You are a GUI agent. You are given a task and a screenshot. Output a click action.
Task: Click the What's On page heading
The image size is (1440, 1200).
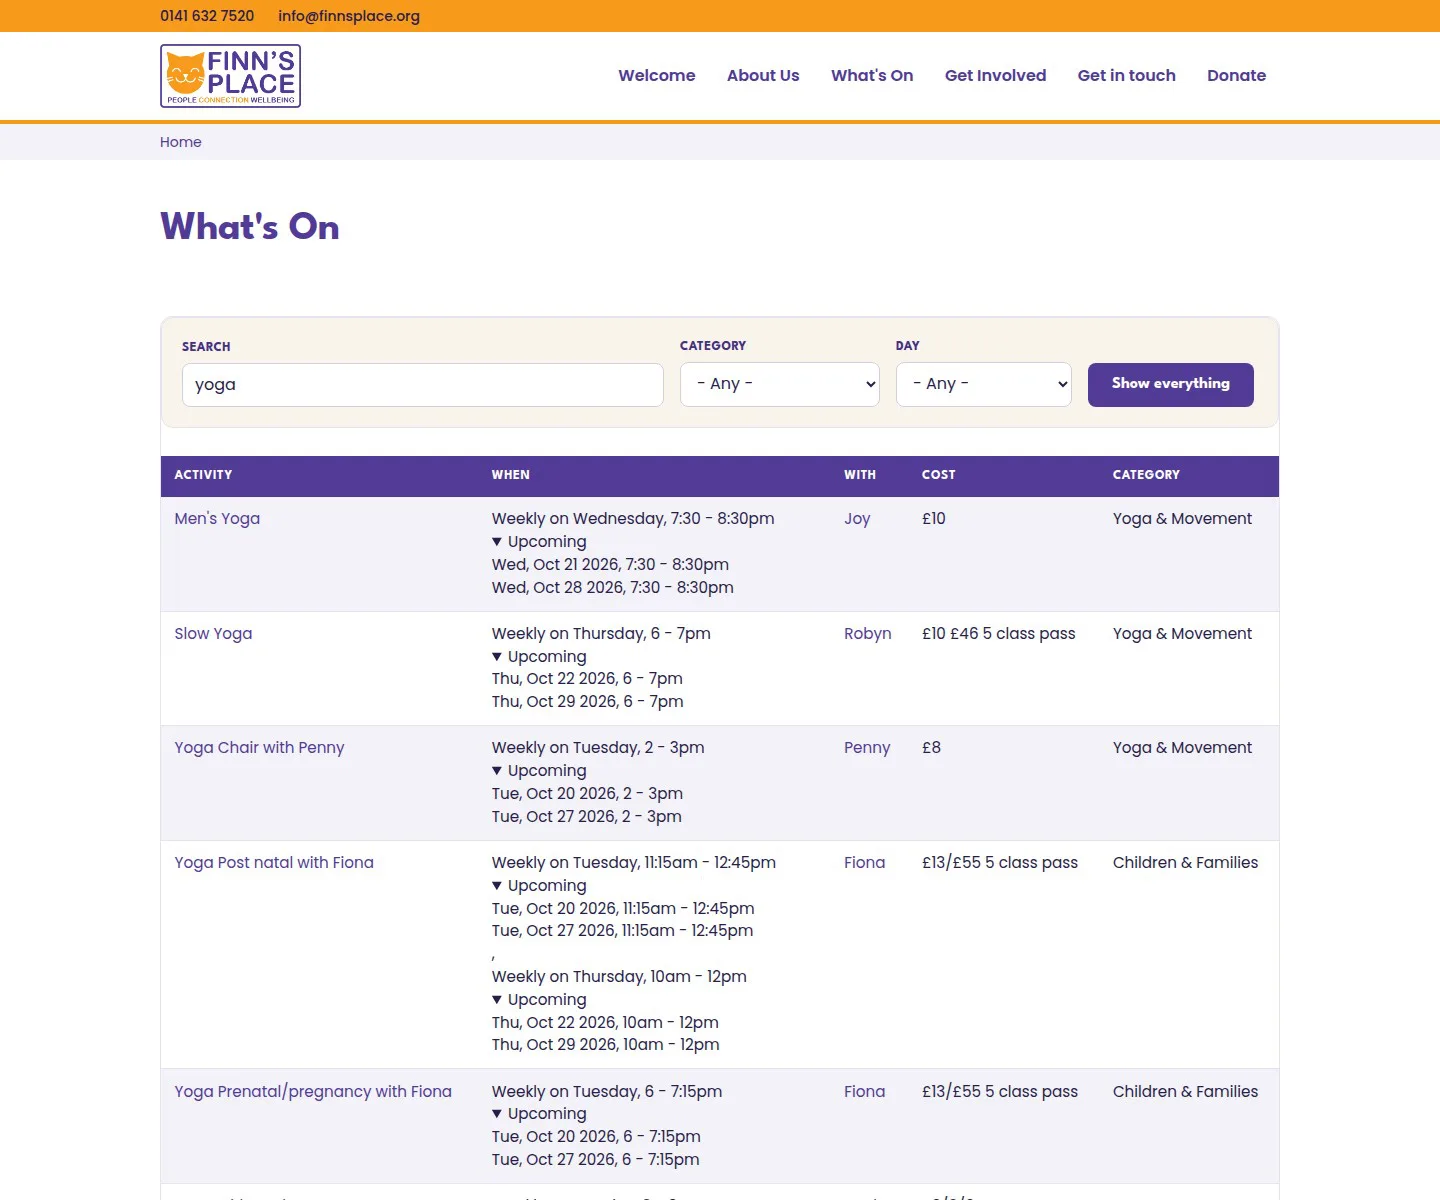pos(250,227)
